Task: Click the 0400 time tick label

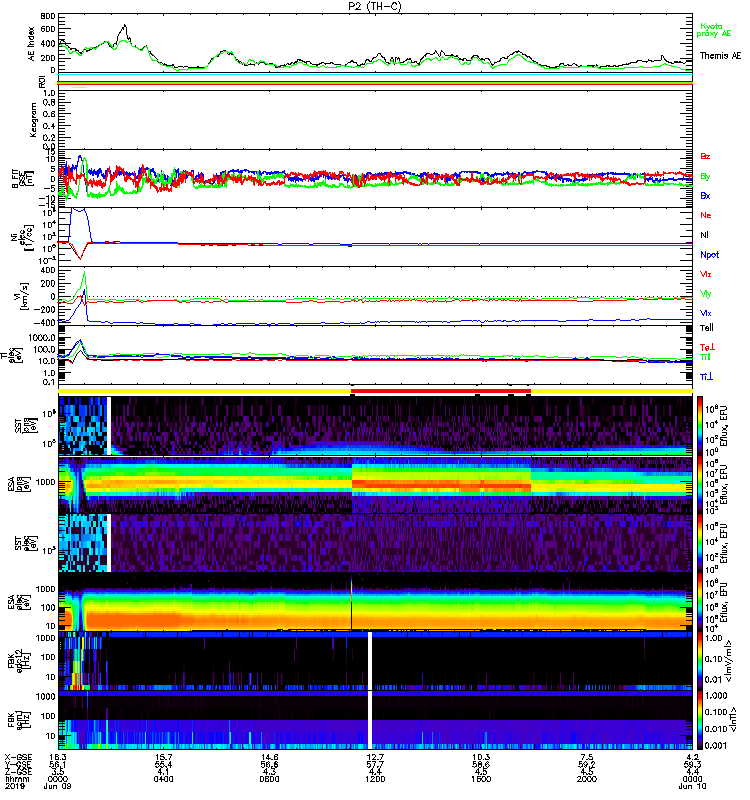Action: pyautogui.click(x=164, y=780)
